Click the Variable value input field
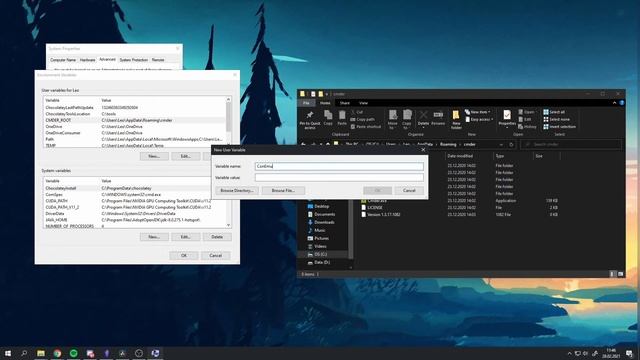640x360 pixels. click(339, 178)
